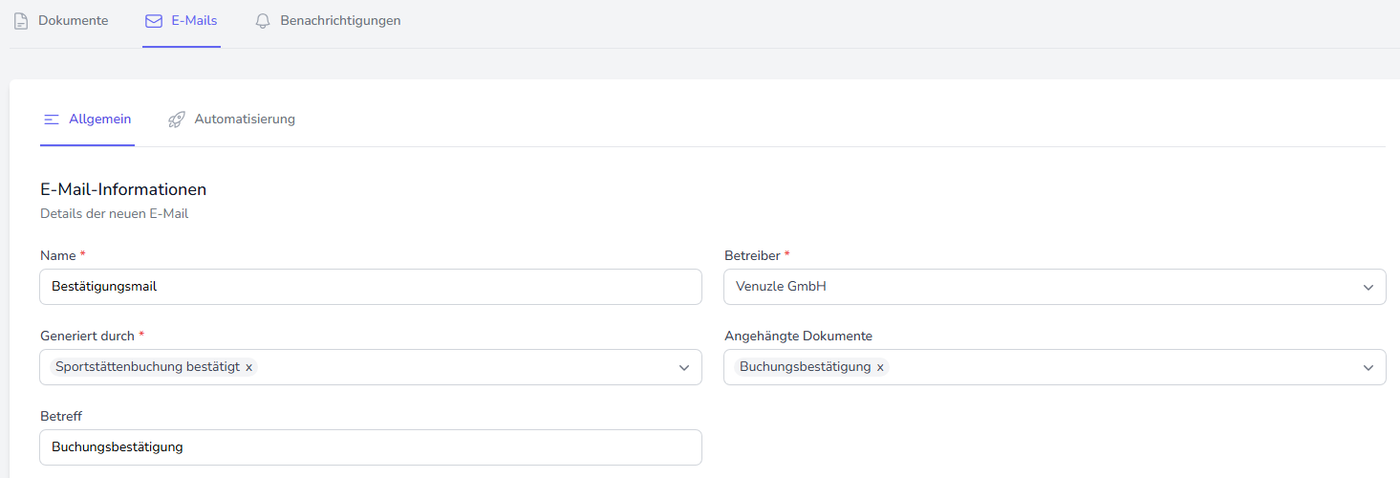Click the document icon beside Dokumente

click(x=21, y=21)
